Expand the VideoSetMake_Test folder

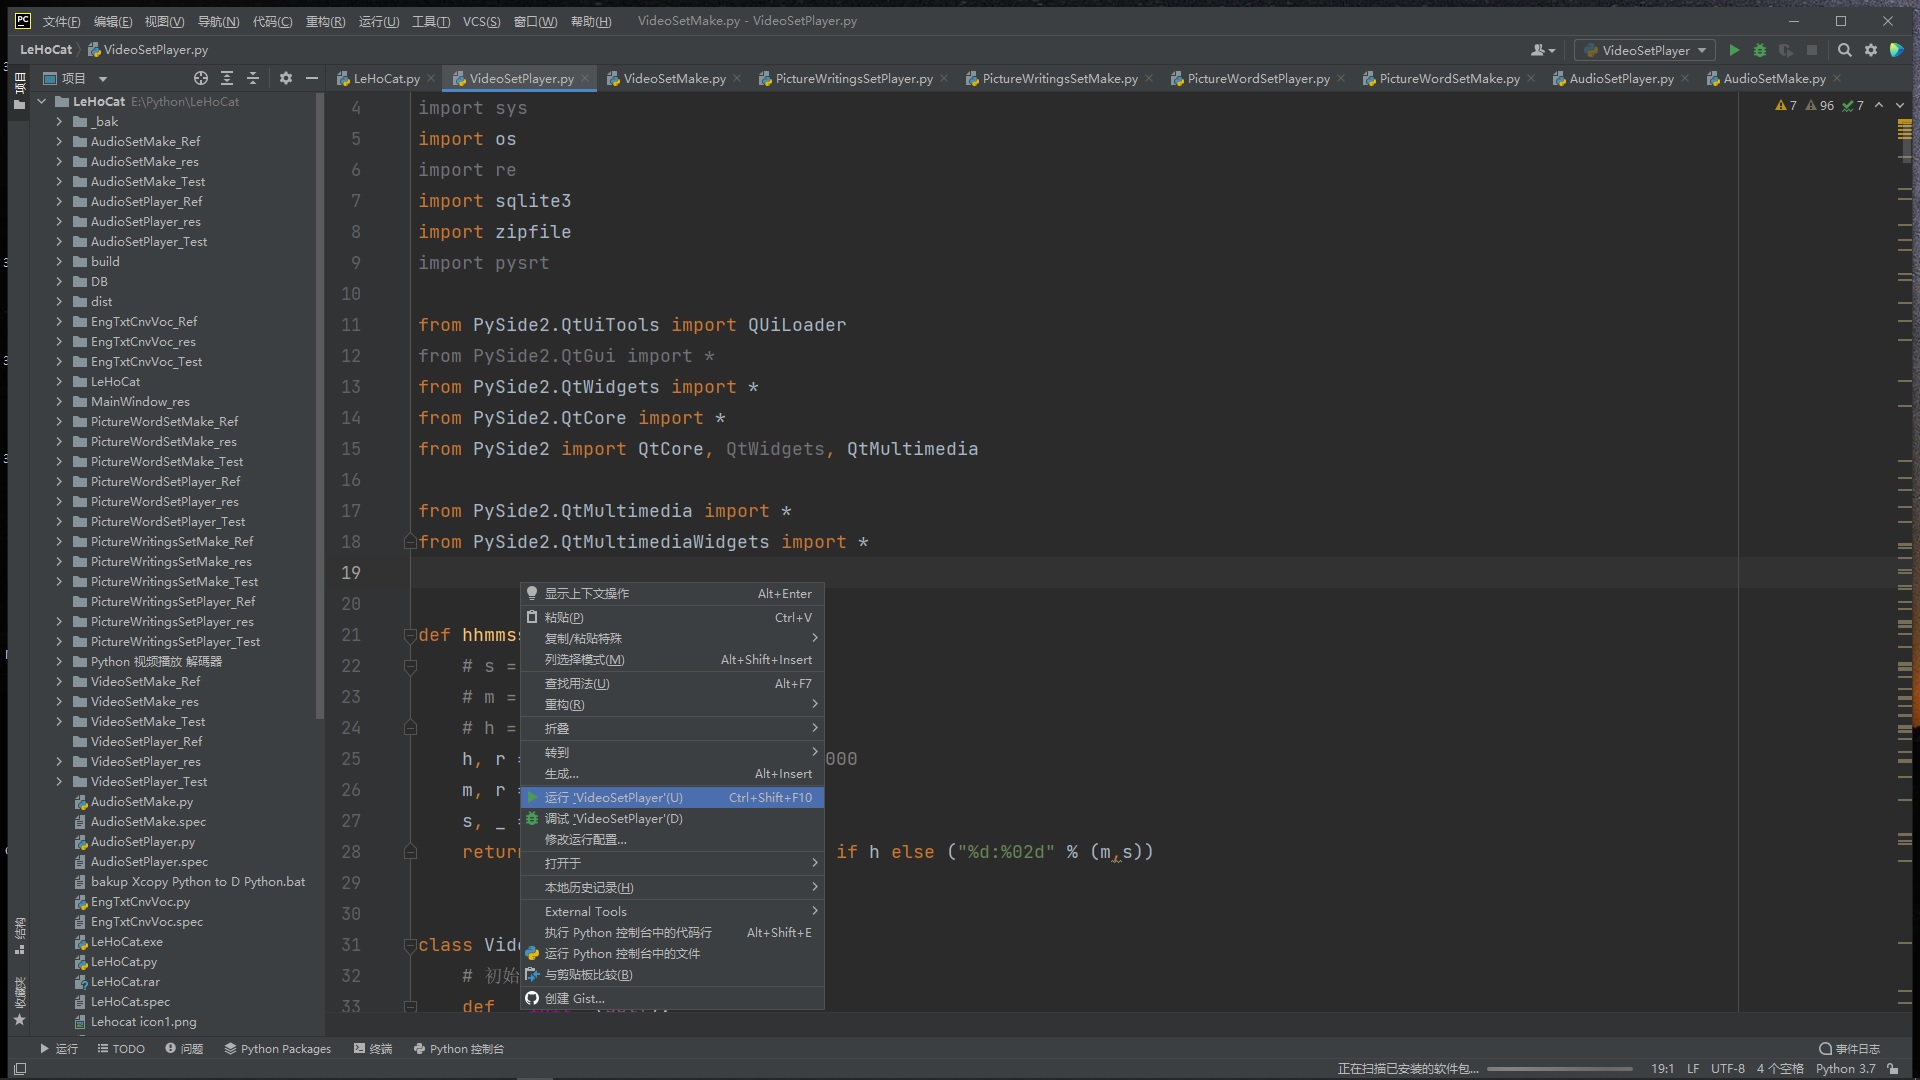click(57, 721)
